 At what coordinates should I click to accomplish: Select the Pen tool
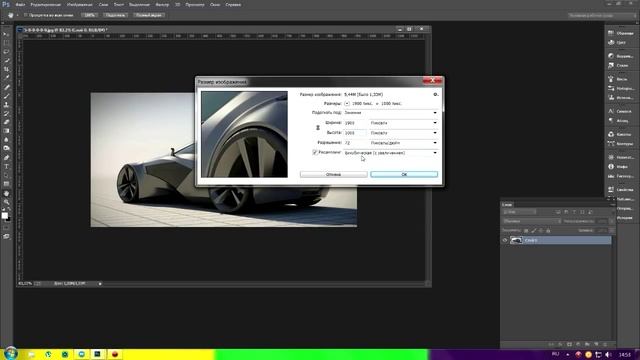[x=6, y=158]
